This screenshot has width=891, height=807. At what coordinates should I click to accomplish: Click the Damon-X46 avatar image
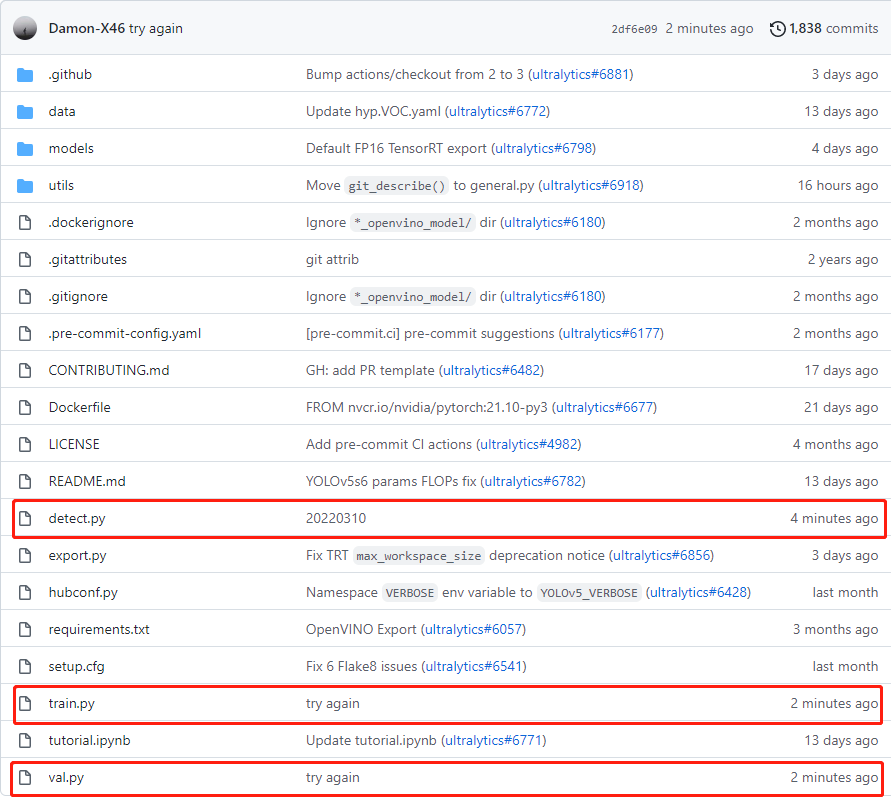click(x=25, y=28)
